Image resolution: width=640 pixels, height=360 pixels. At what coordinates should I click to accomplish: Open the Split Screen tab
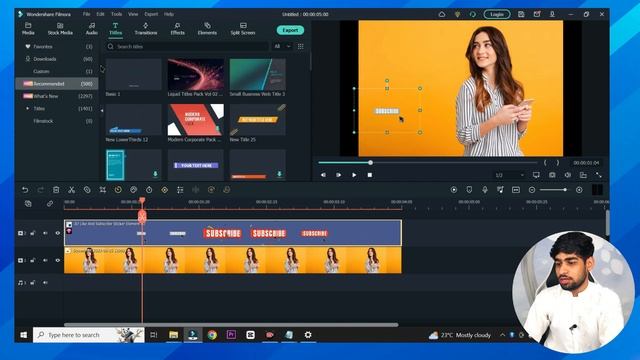tap(243, 29)
